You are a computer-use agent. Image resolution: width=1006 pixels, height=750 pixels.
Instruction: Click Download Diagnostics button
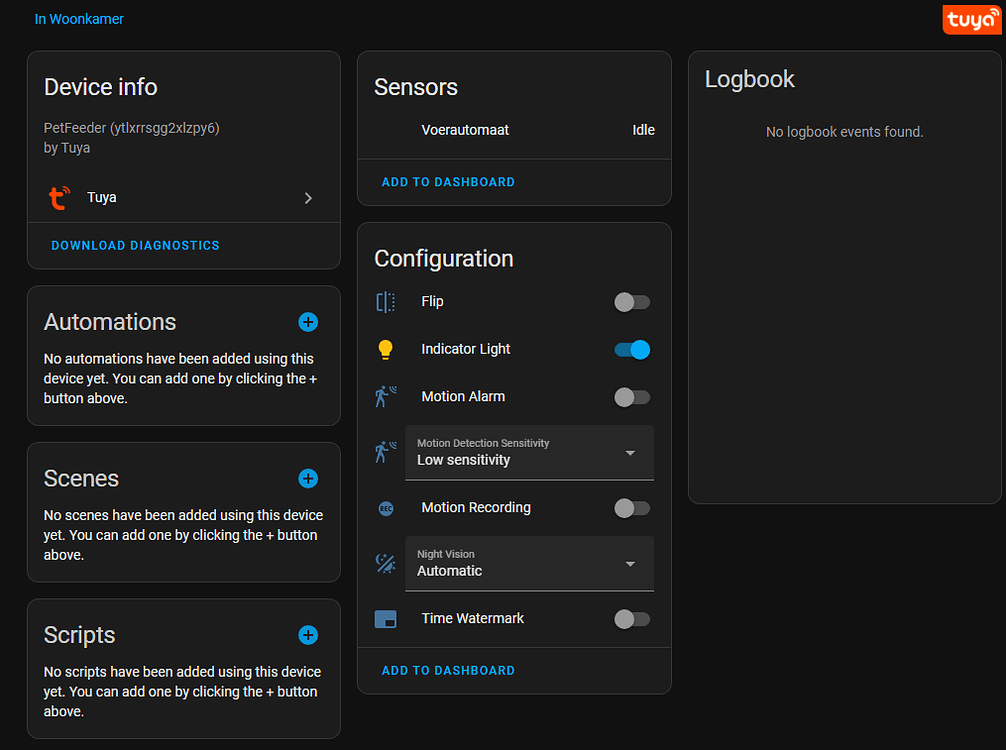(x=135, y=246)
